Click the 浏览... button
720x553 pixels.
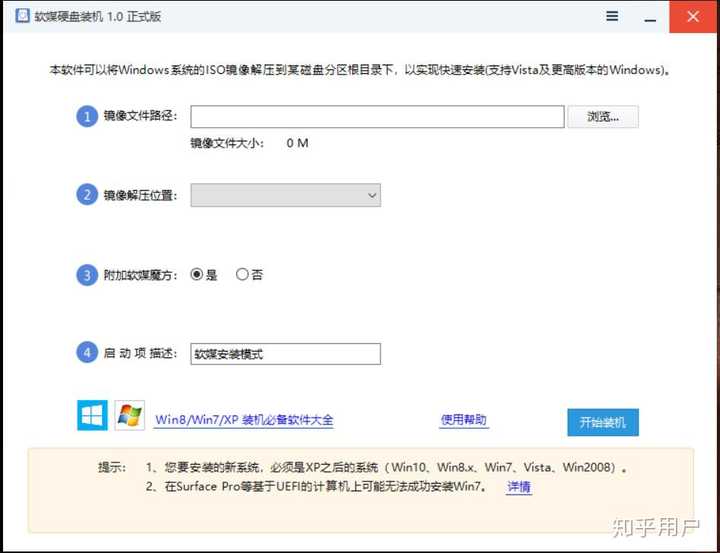point(603,117)
